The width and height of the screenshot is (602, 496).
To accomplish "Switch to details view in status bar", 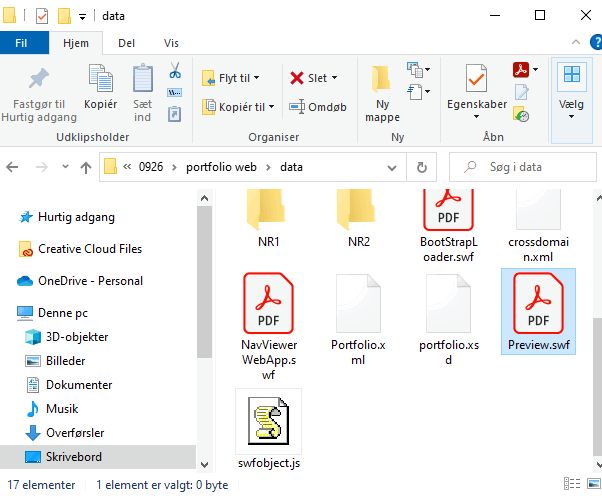I will pyautogui.click(x=572, y=484).
